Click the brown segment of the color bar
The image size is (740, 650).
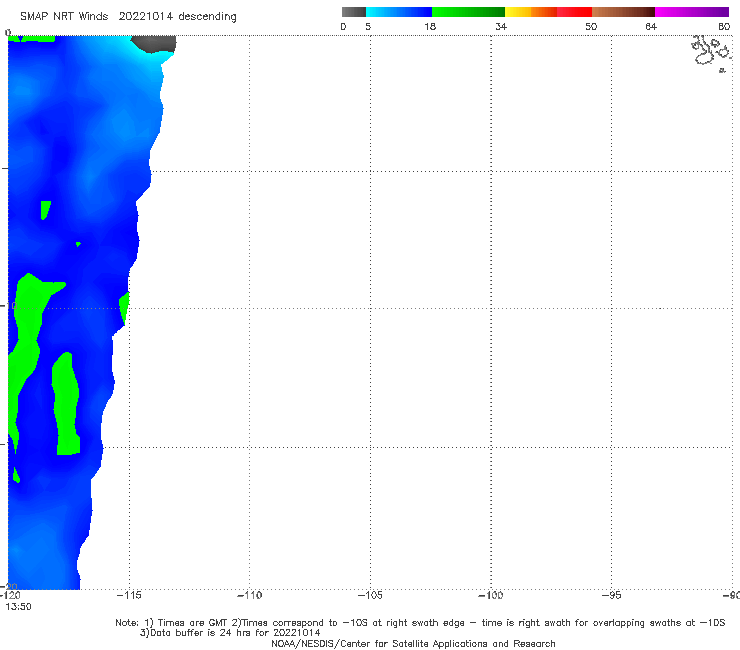[x=623, y=12]
